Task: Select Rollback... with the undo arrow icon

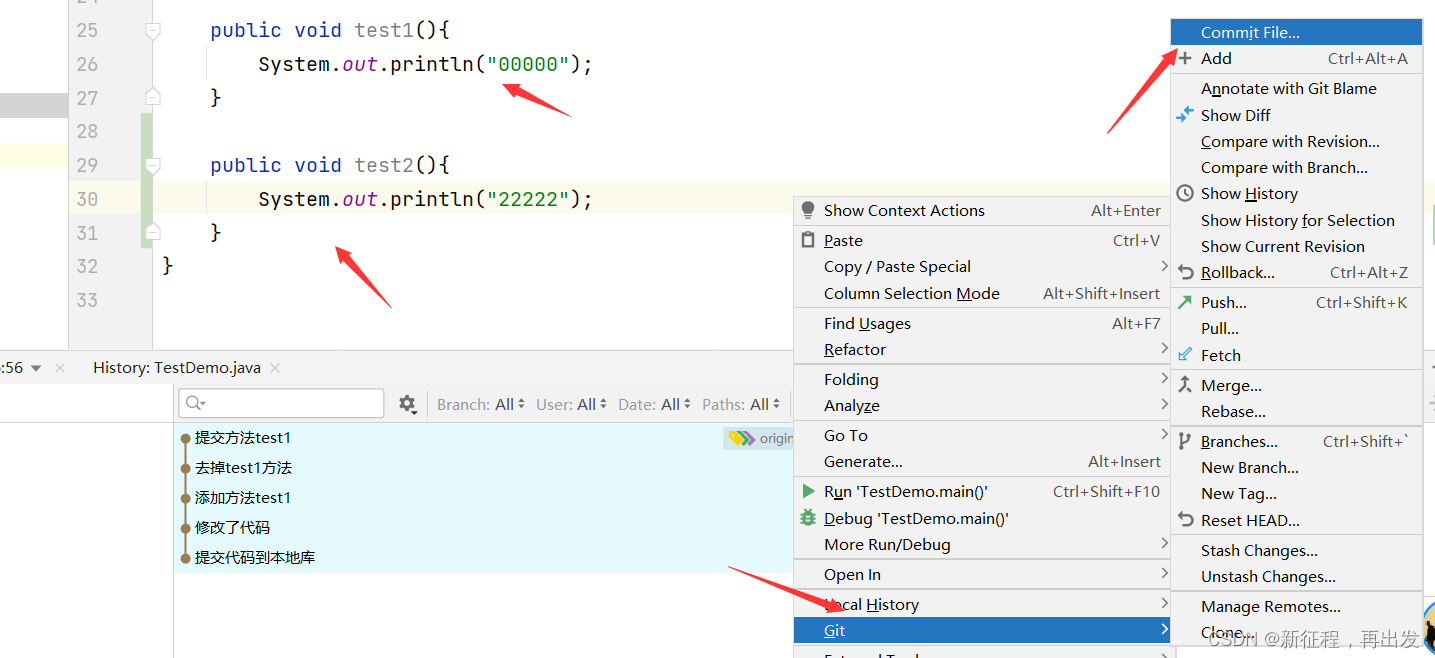Action: coord(1296,272)
